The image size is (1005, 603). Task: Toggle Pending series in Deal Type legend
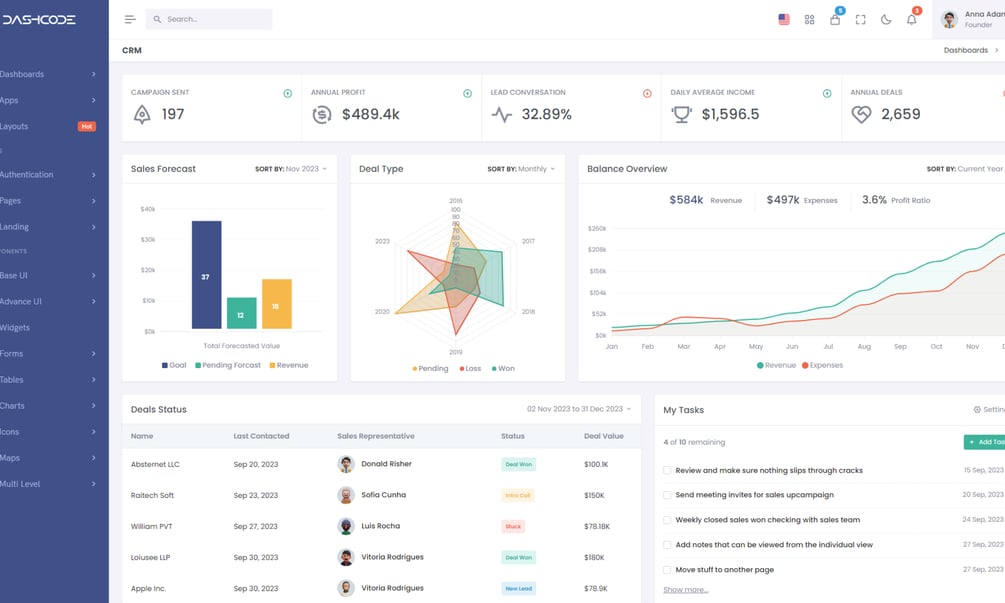[x=431, y=368]
